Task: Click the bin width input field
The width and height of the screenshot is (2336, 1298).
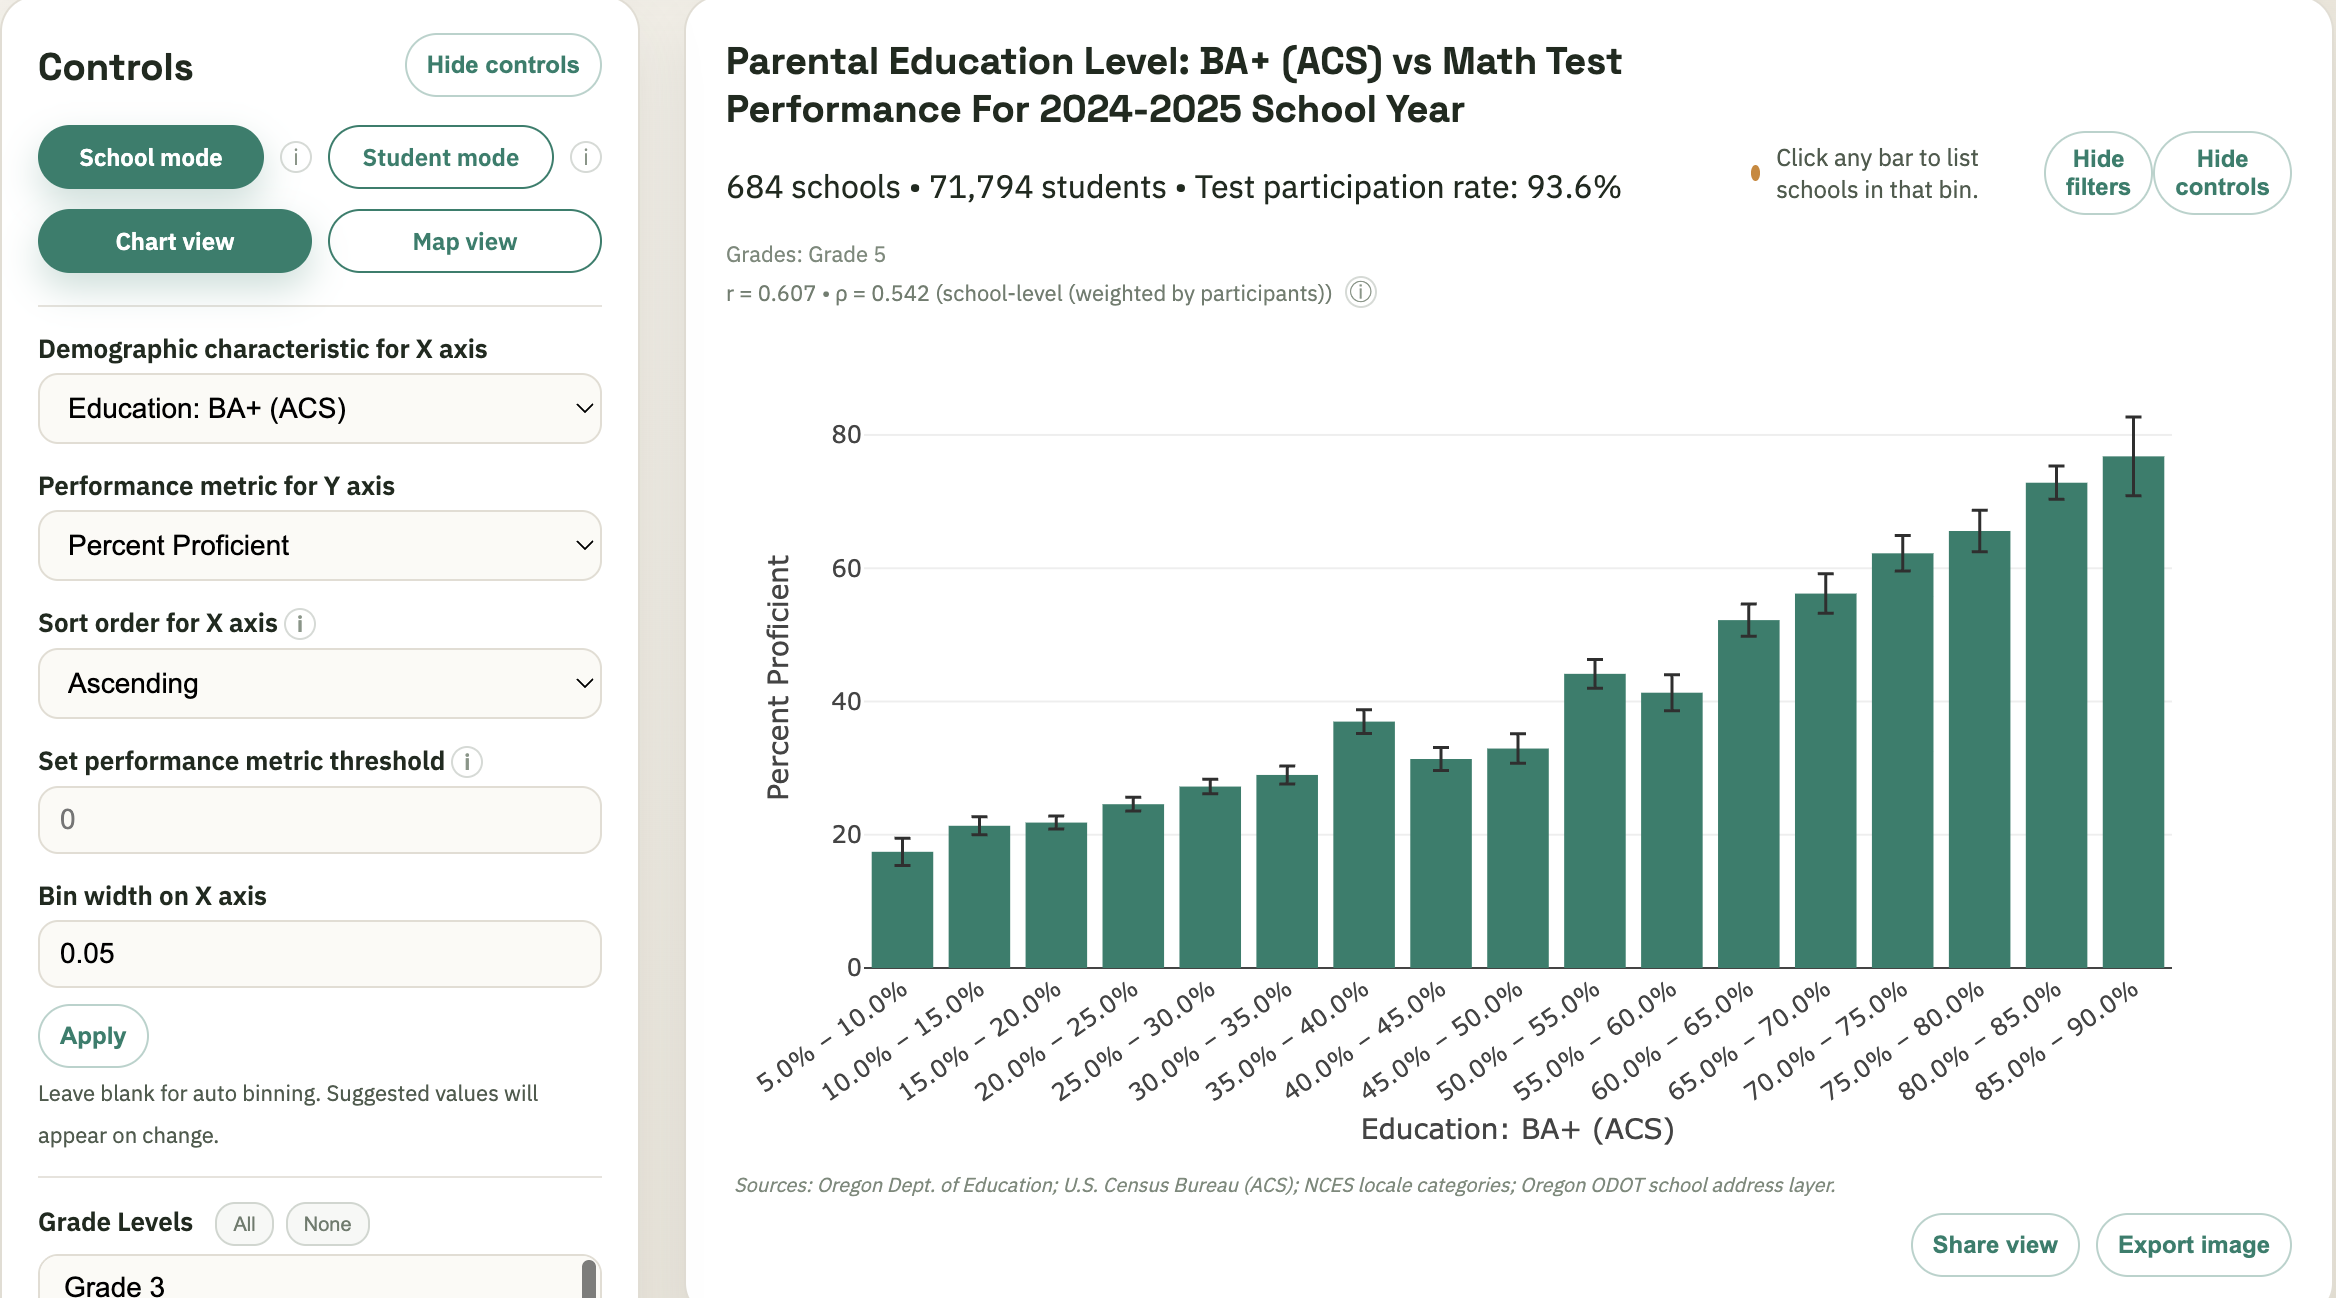Action: click(319, 953)
